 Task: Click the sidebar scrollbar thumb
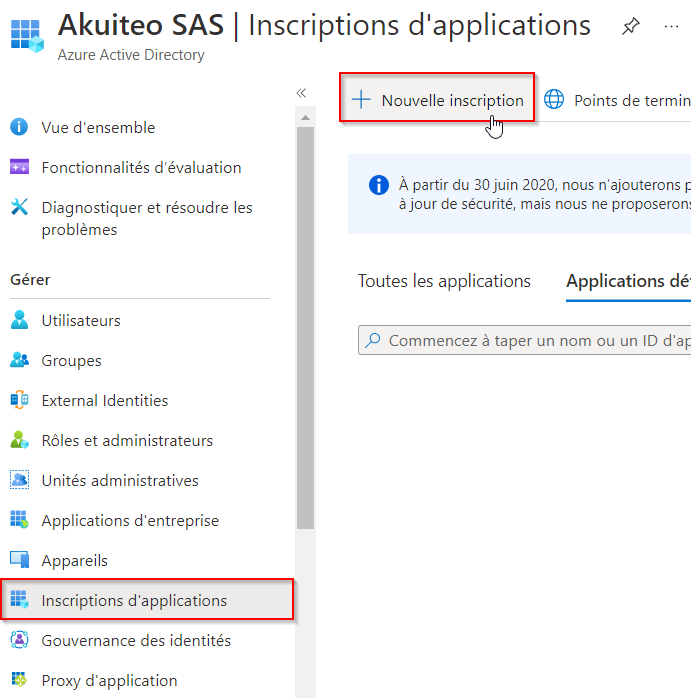(x=305, y=328)
